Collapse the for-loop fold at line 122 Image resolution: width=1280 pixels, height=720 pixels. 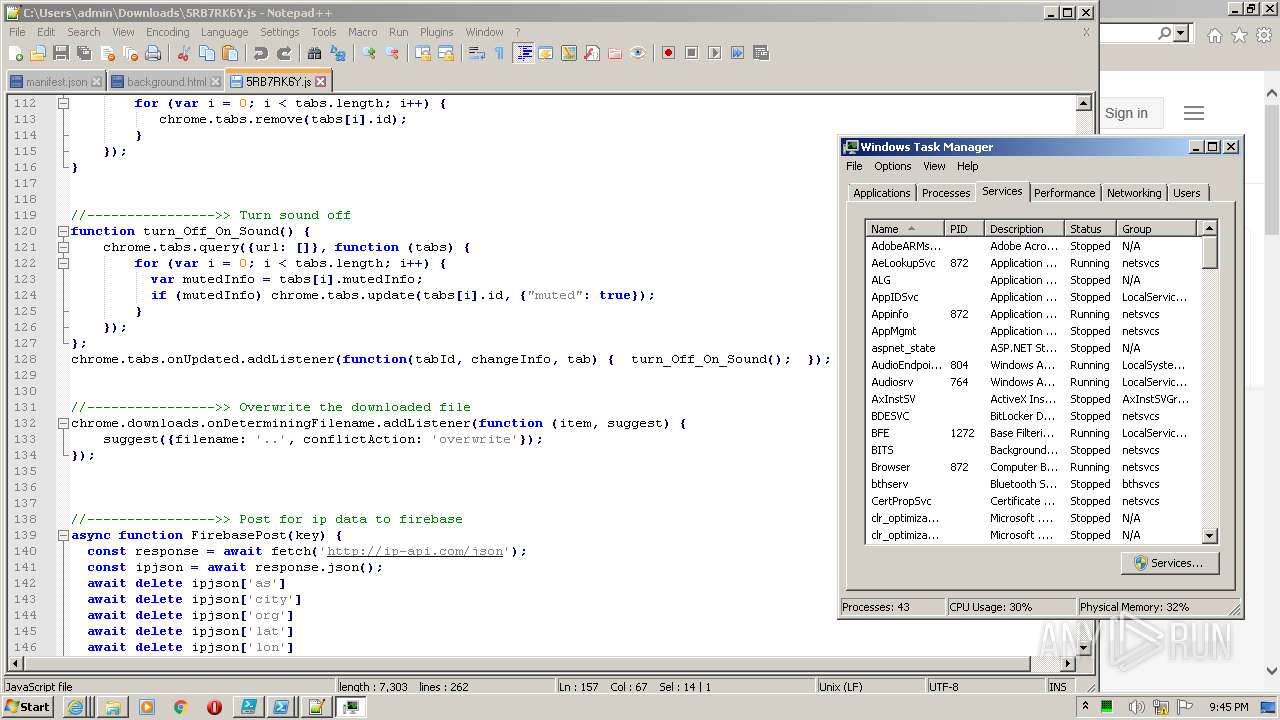pos(63,263)
